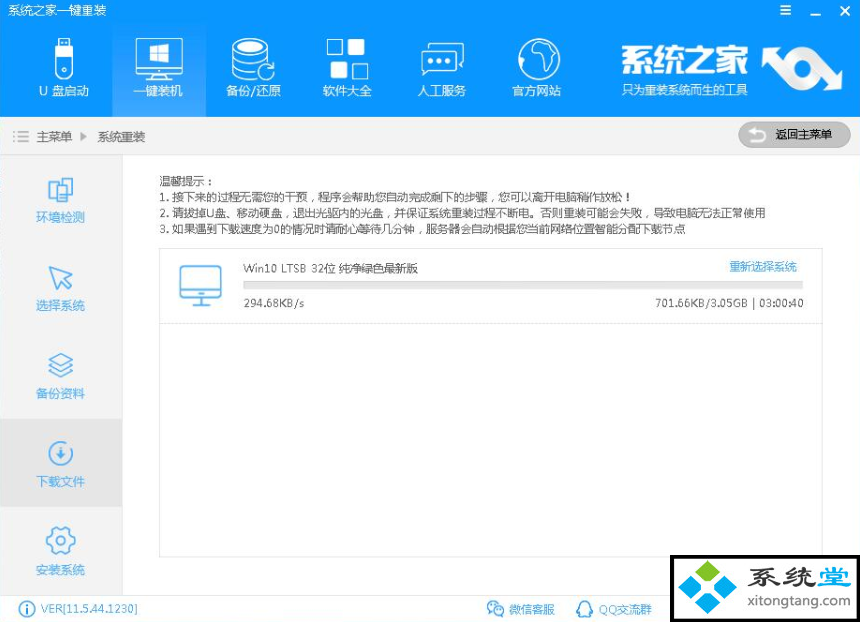Screen dimensions: 860x622
Task: Click the 701.66KB/3.05GB progress text
Action: coord(701,303)
